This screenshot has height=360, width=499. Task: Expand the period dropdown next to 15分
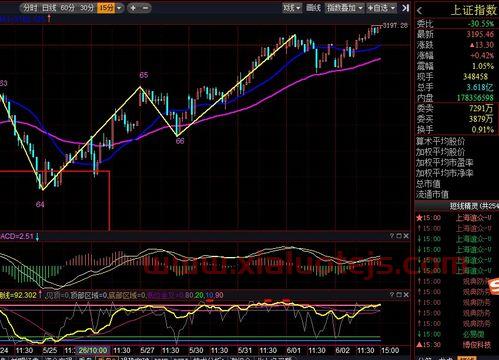pyautogui.click(x=120, y=8)
